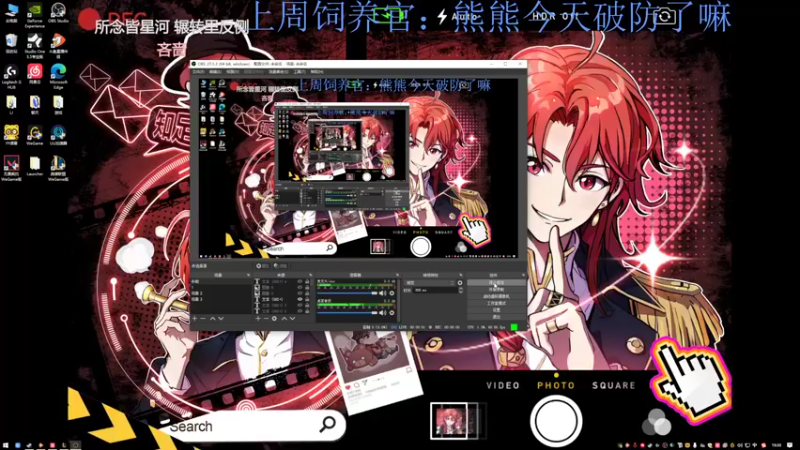Select Studio One desktop shortcut
The image size is (800, 450).
(34, 45)
